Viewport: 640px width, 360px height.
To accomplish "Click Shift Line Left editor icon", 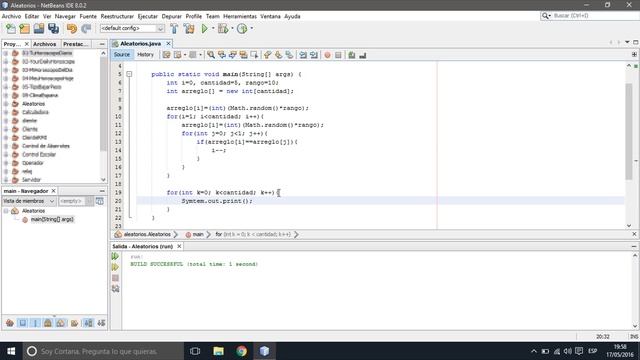I will 303,55.
